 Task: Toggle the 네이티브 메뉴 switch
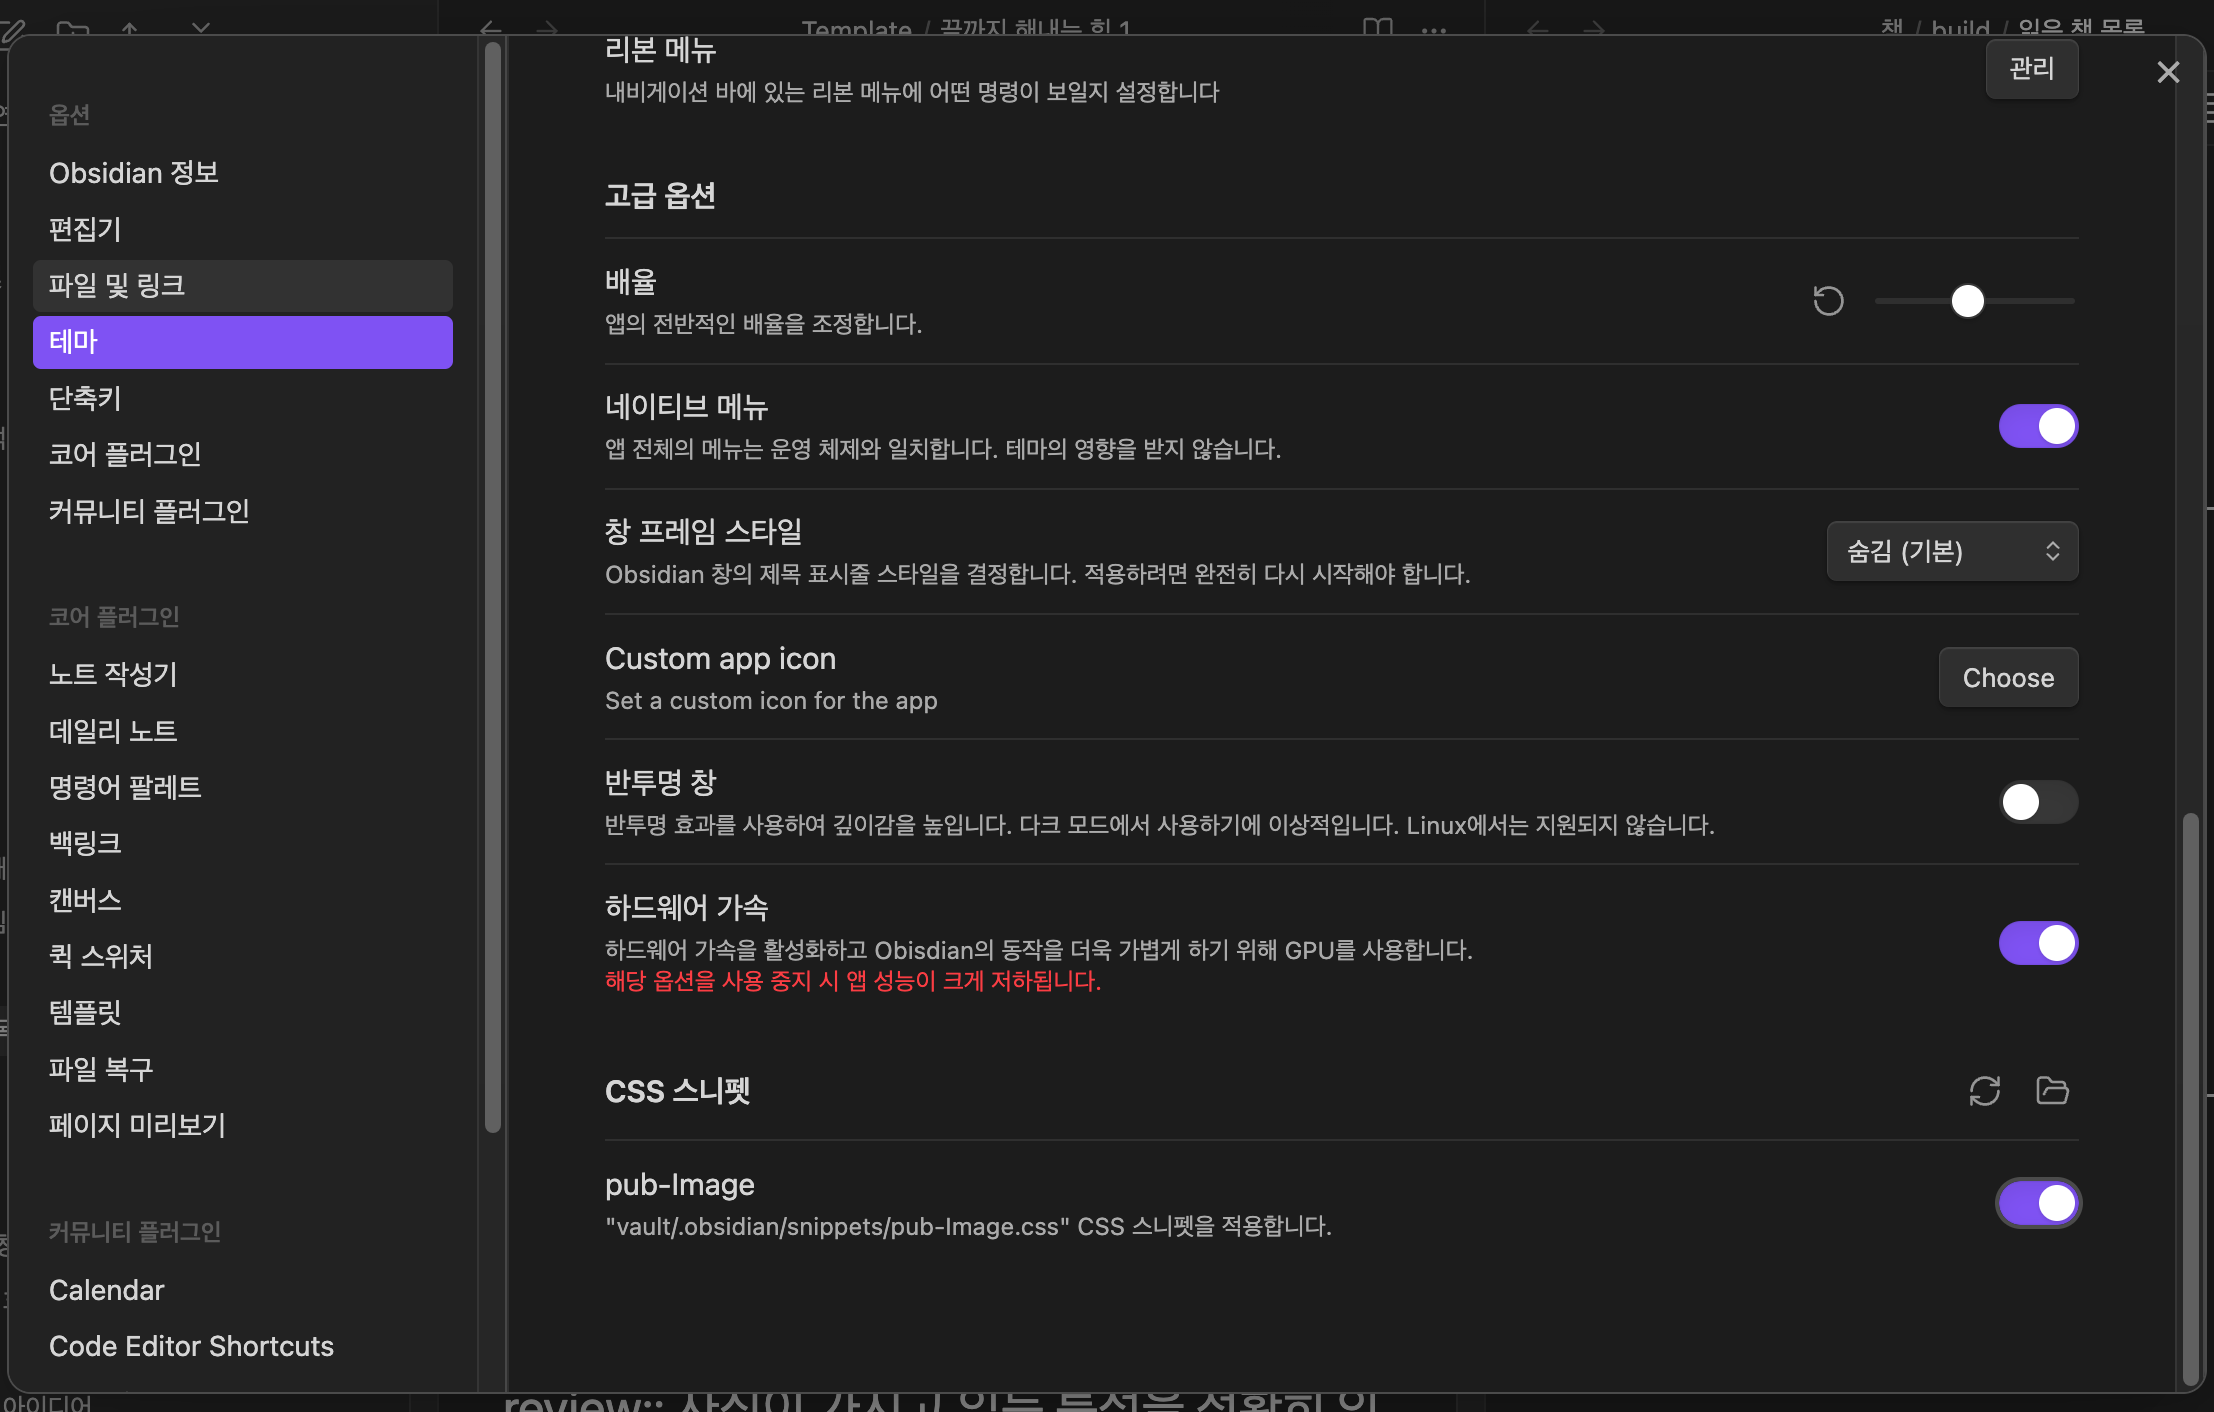pos(2038,426)
